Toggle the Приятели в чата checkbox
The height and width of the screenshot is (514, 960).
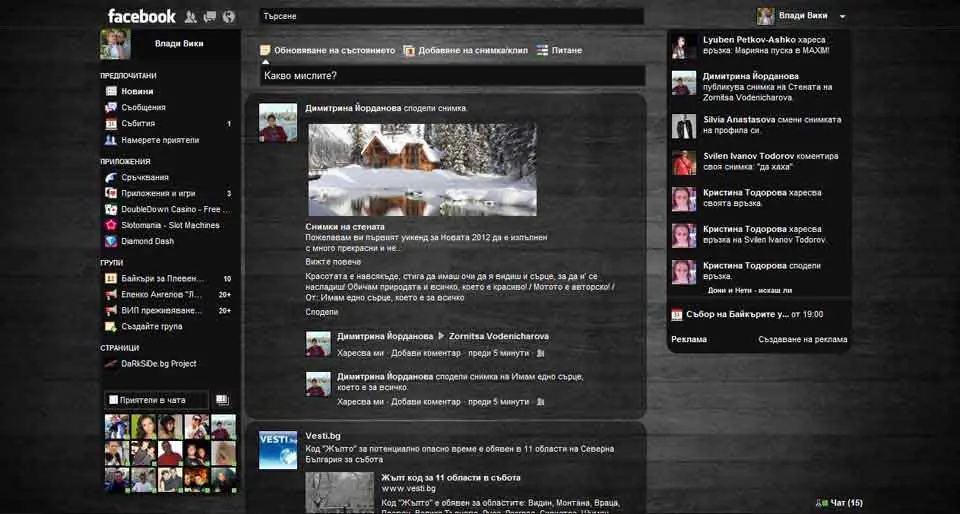tap(113, 400)
